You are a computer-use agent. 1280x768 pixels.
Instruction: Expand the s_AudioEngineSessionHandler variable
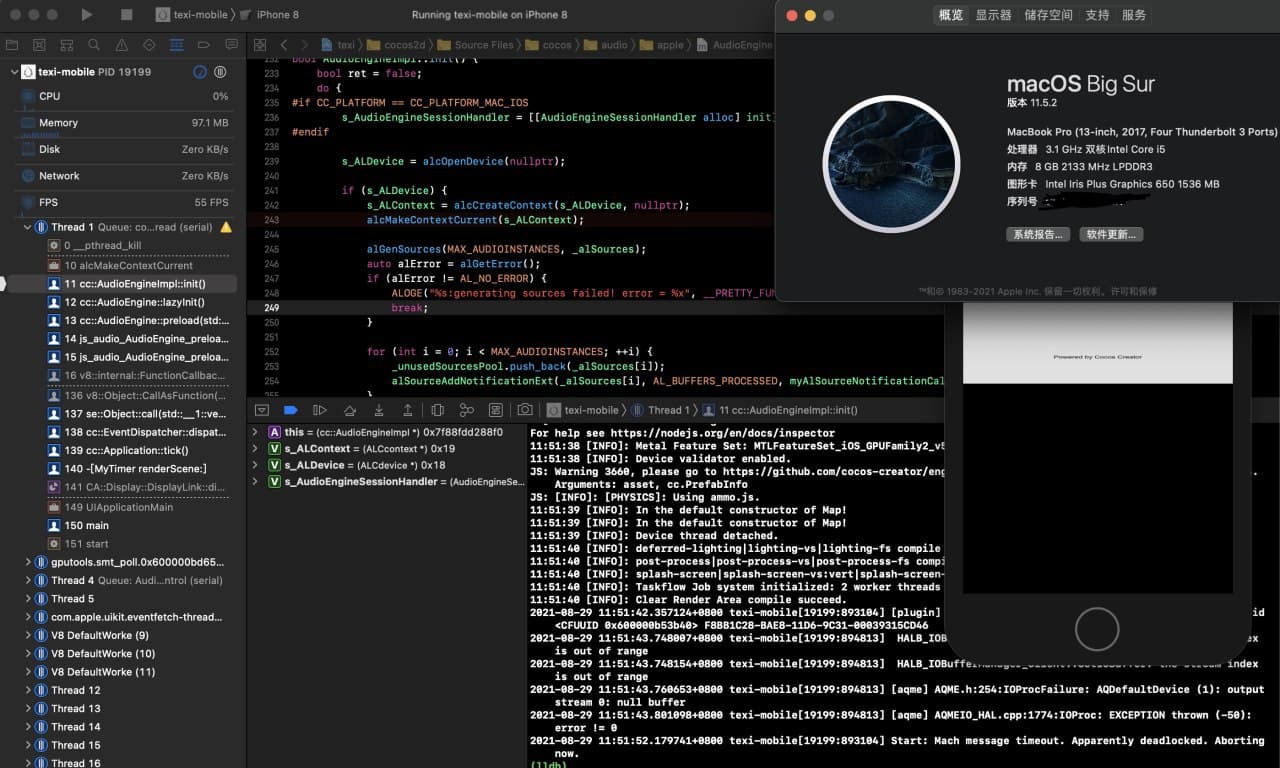point(256,481)
